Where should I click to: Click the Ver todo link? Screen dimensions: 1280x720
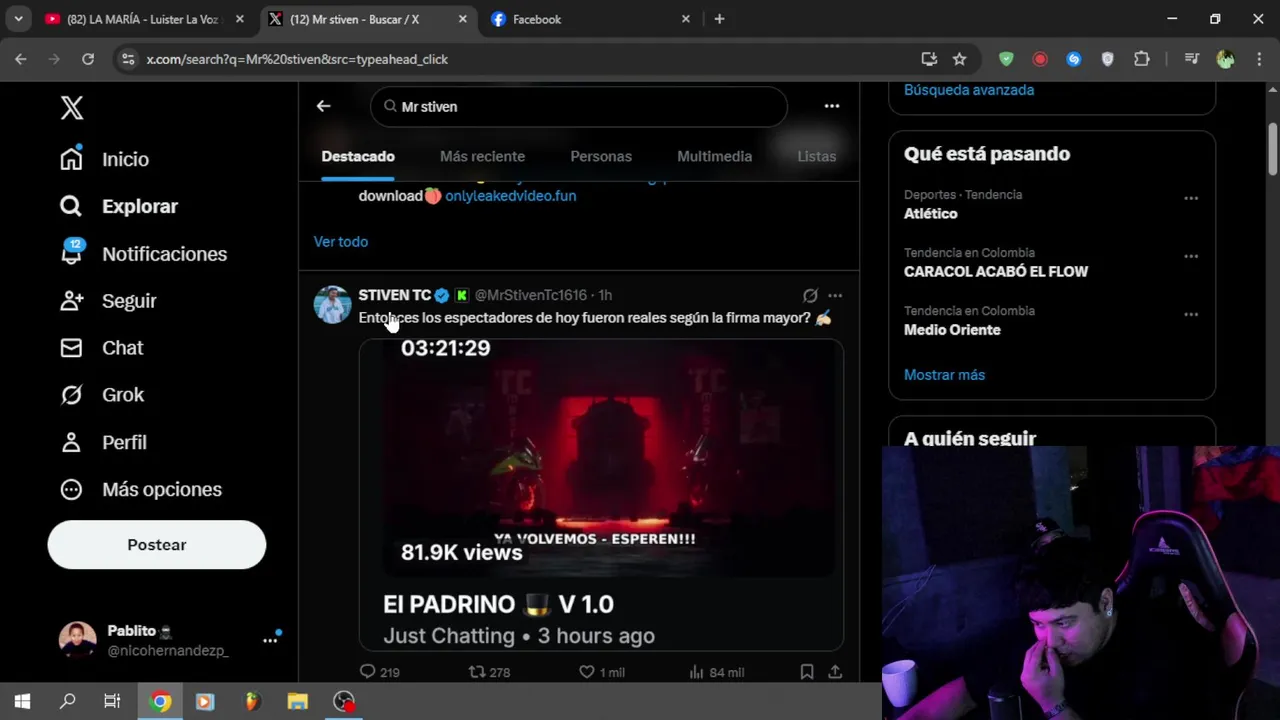click(341, 241)
